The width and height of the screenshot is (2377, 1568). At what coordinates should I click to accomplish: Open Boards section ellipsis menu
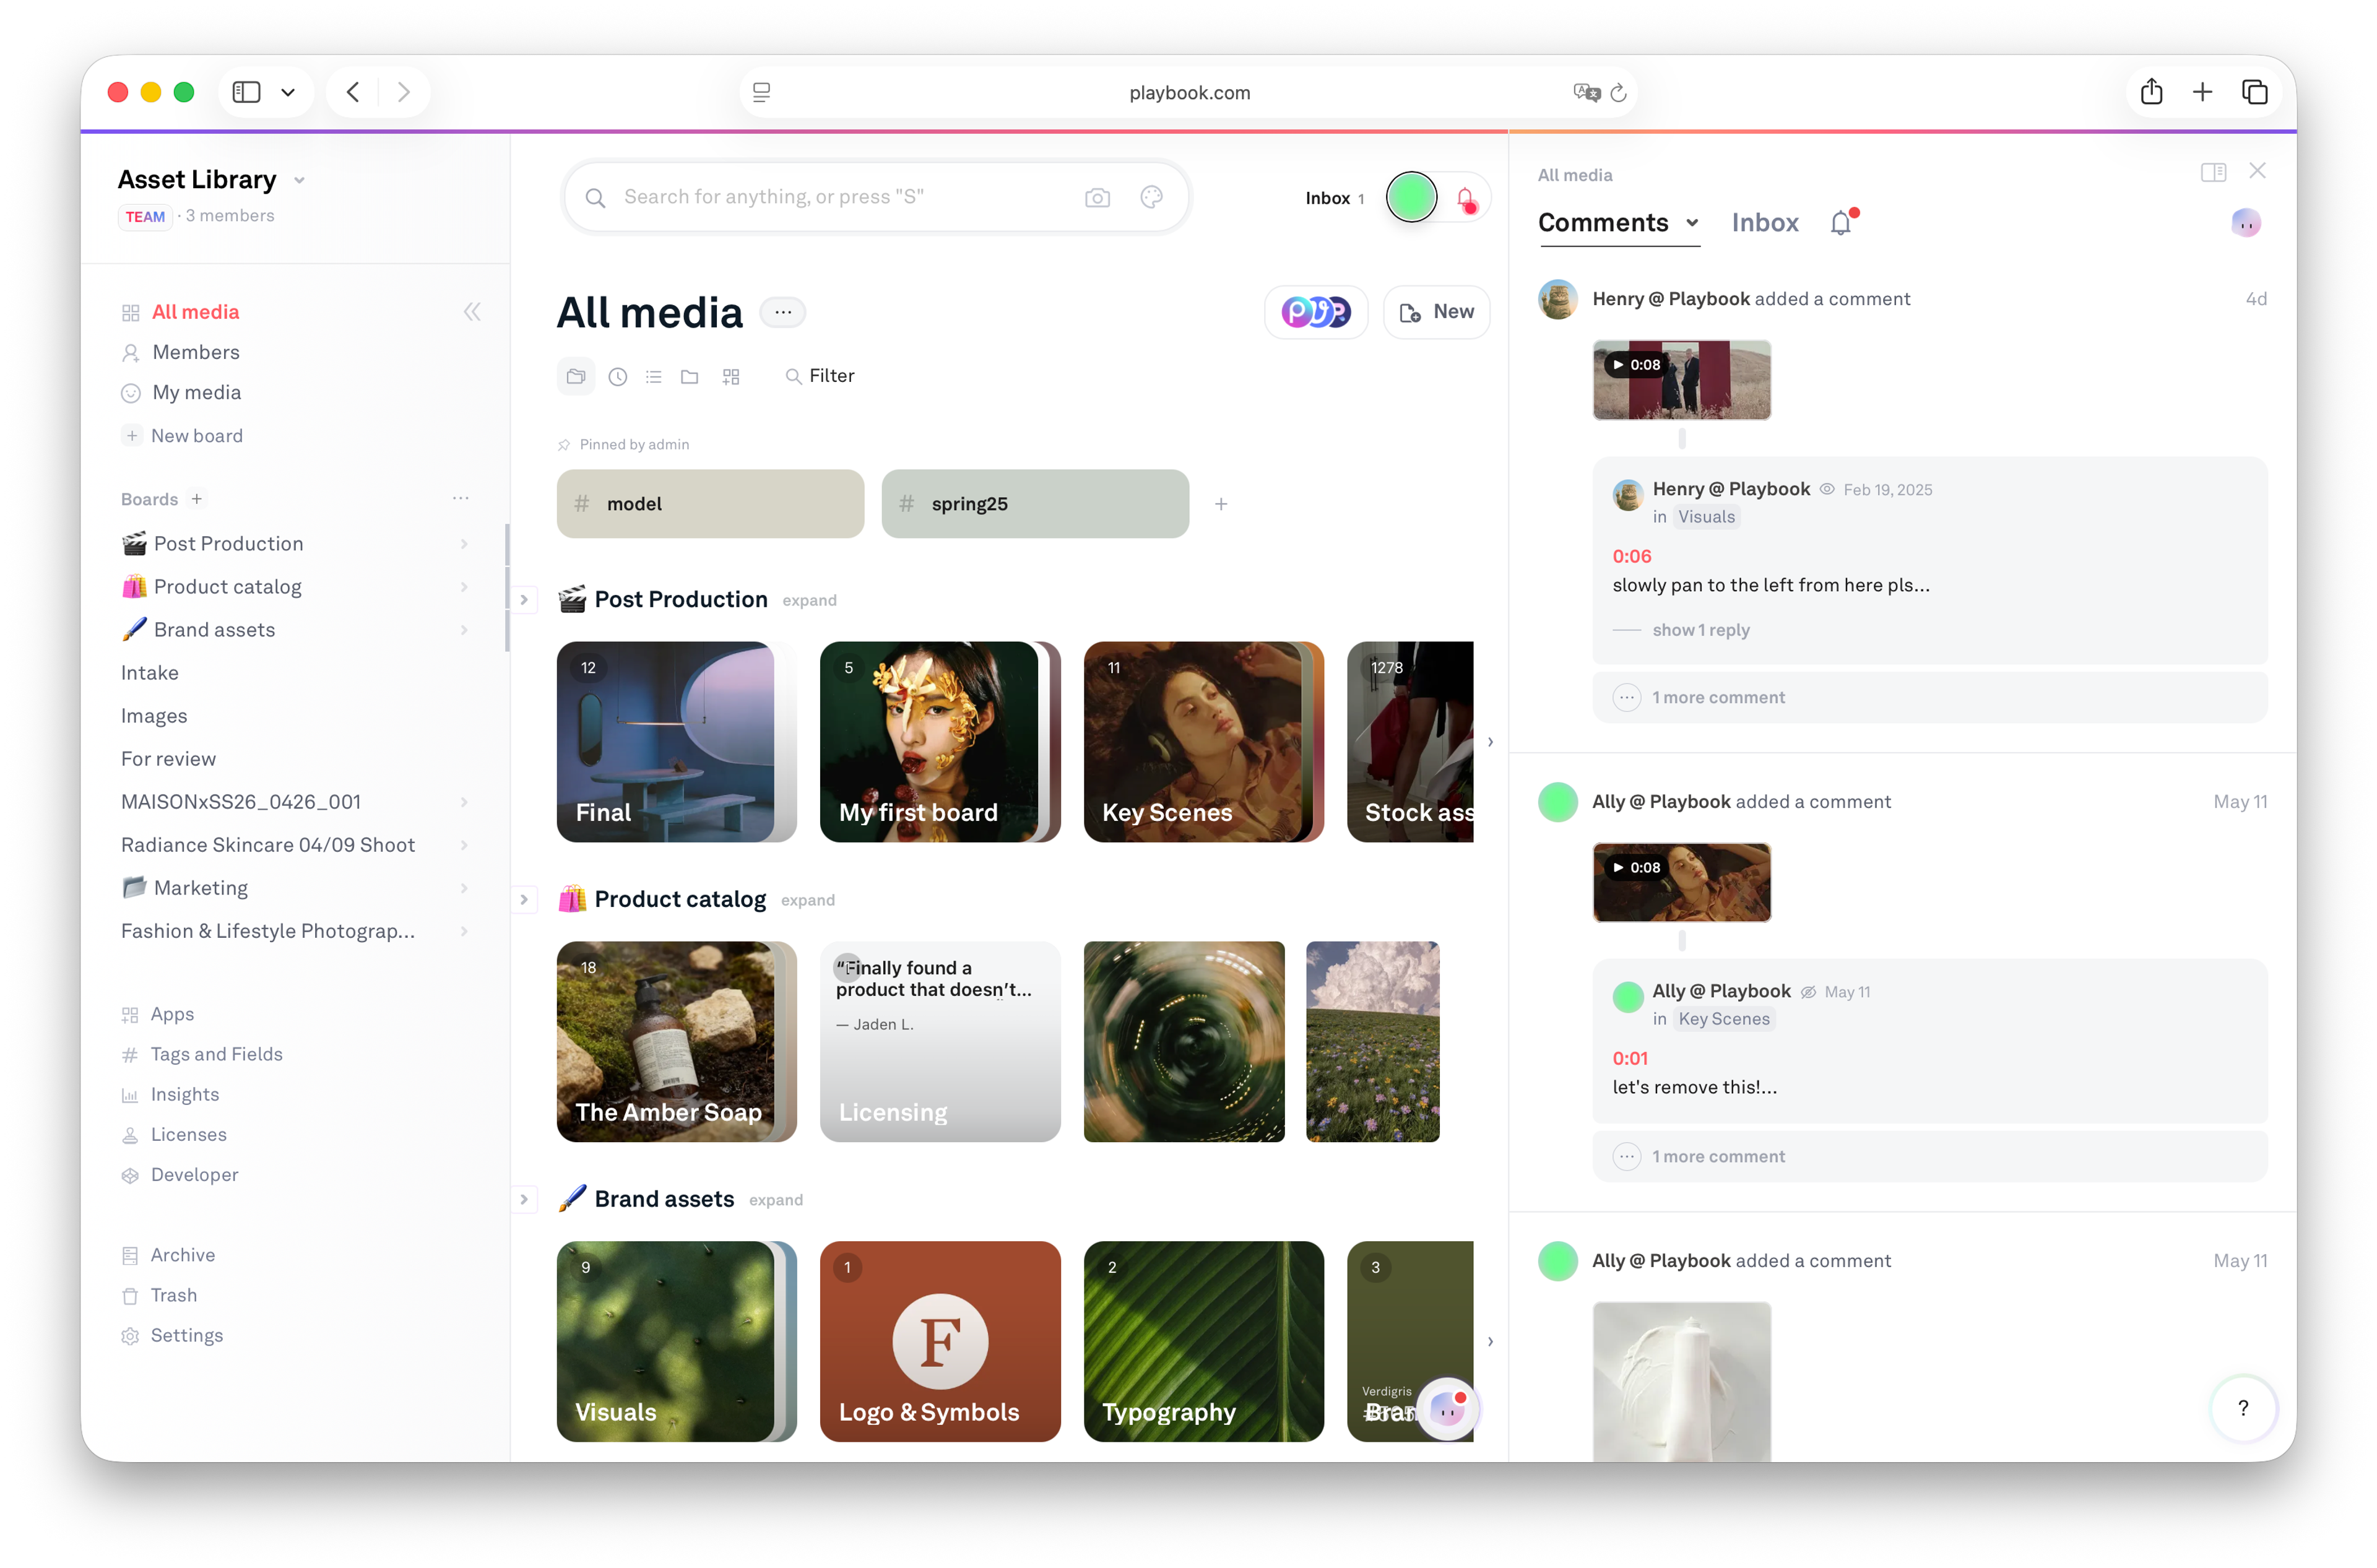(x=460, y=498)
